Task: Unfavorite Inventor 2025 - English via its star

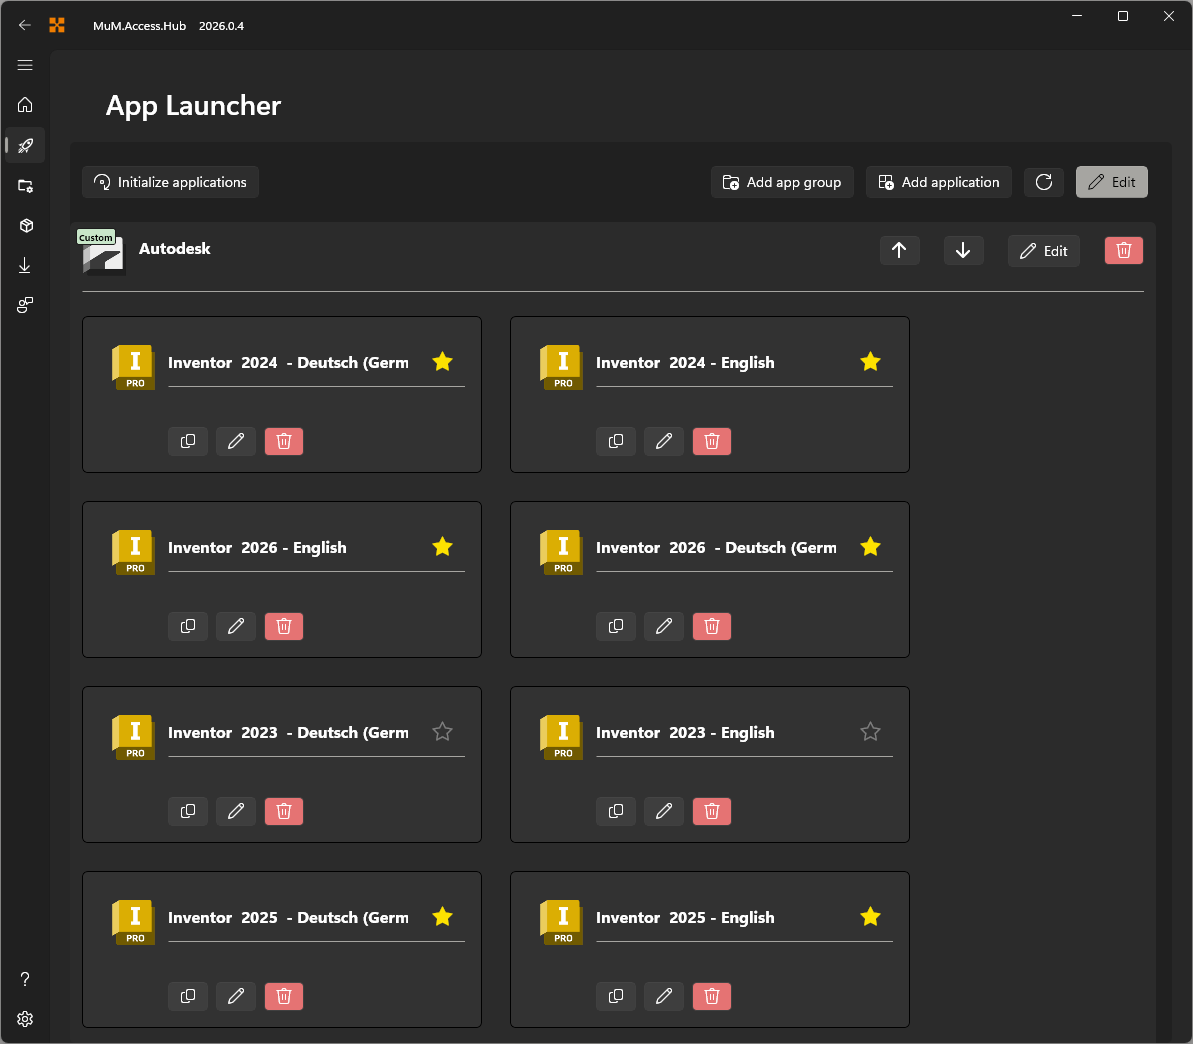Action: [870, 916]
